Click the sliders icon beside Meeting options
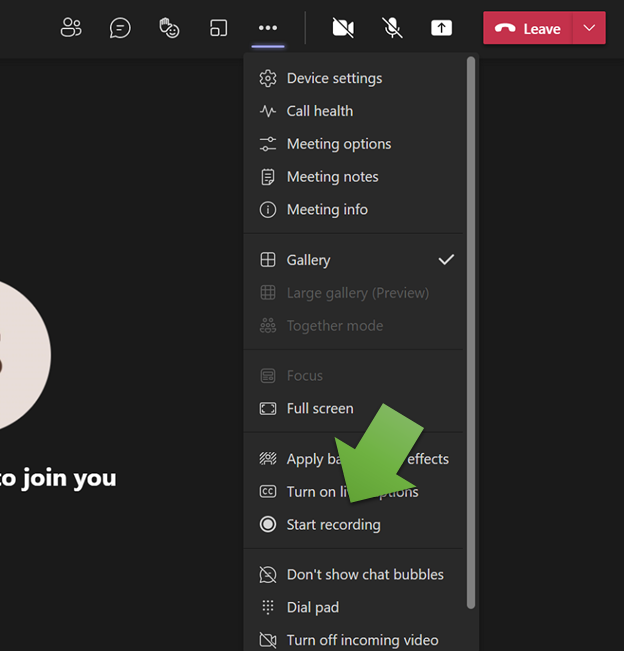The height and width of the screenshot is (651, 624). click(x=268, y=144)
